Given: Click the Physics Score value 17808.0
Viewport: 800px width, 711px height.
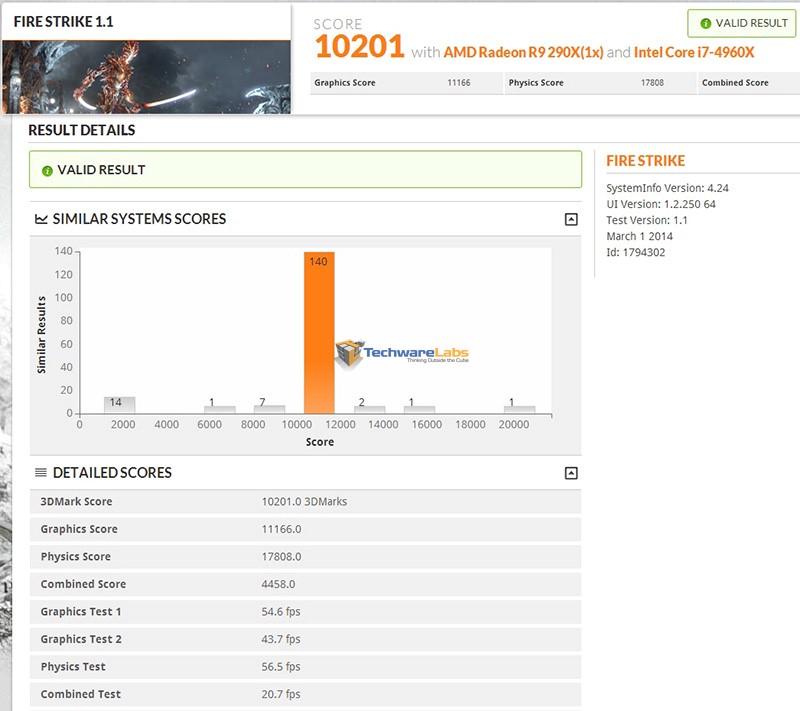Looking at the screenshot, I should (x=282, y=557).
